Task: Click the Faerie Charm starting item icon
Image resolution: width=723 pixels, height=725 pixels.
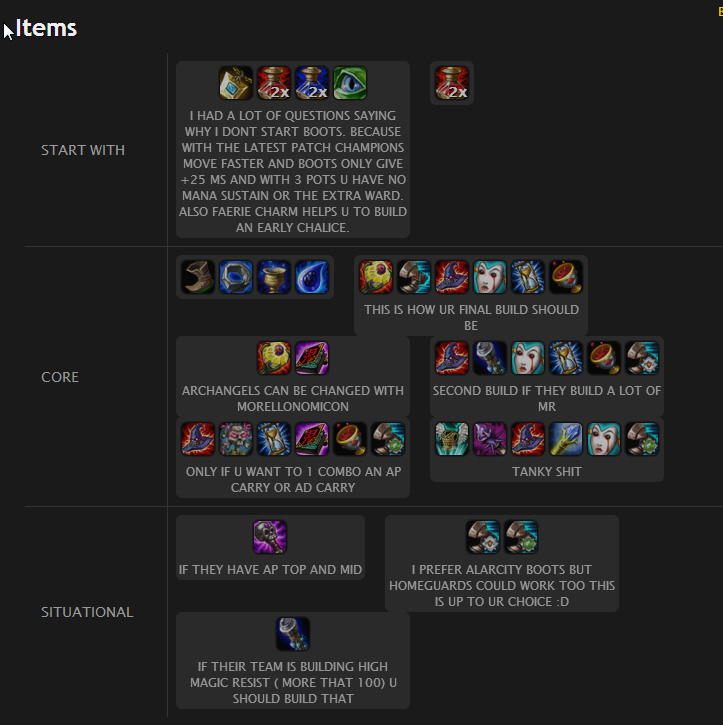Action: (x=236, y=83)
